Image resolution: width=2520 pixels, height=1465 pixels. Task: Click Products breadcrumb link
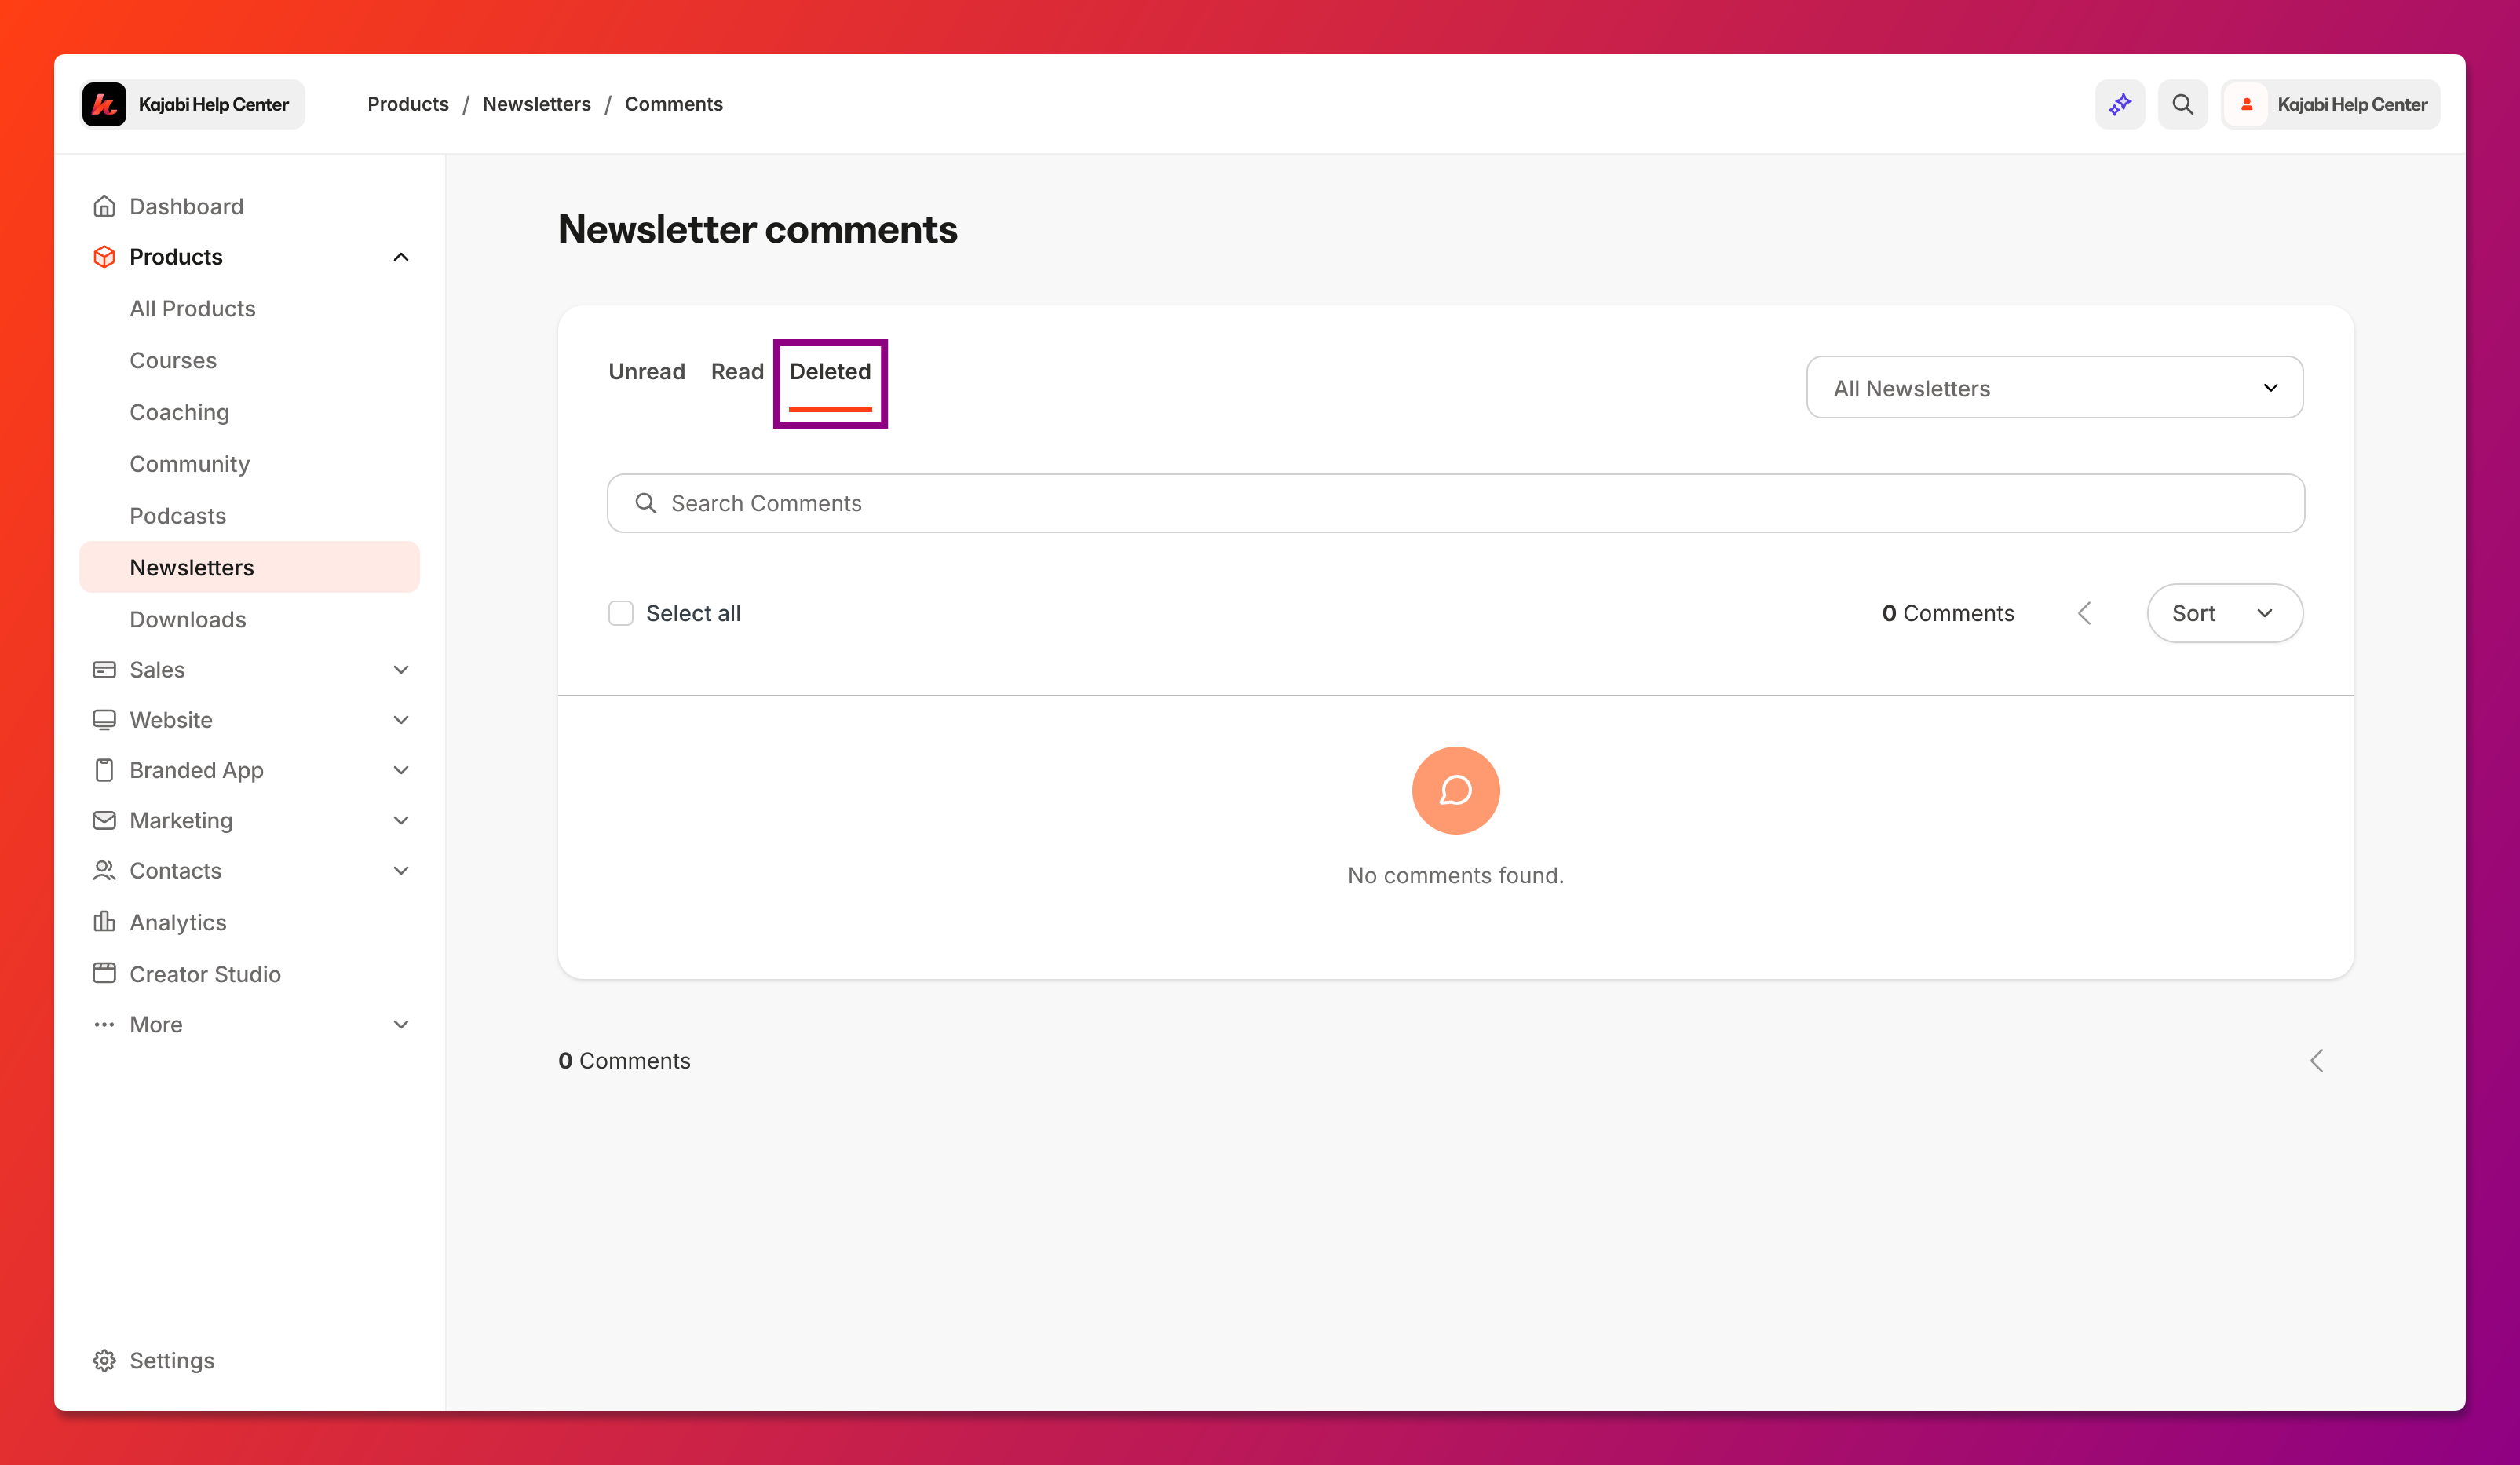click(x=408, y=104)
